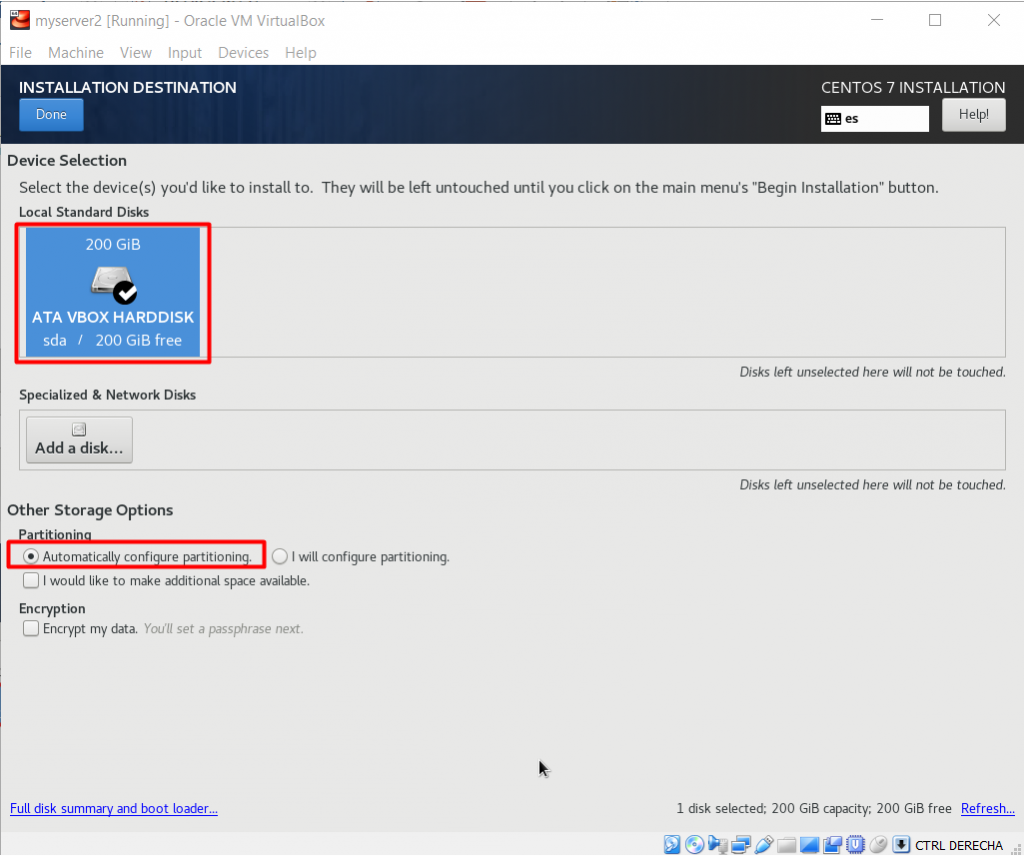Screen dimensions: 1024x857
Task: Open the Devices menu
Action: [244, 53]
